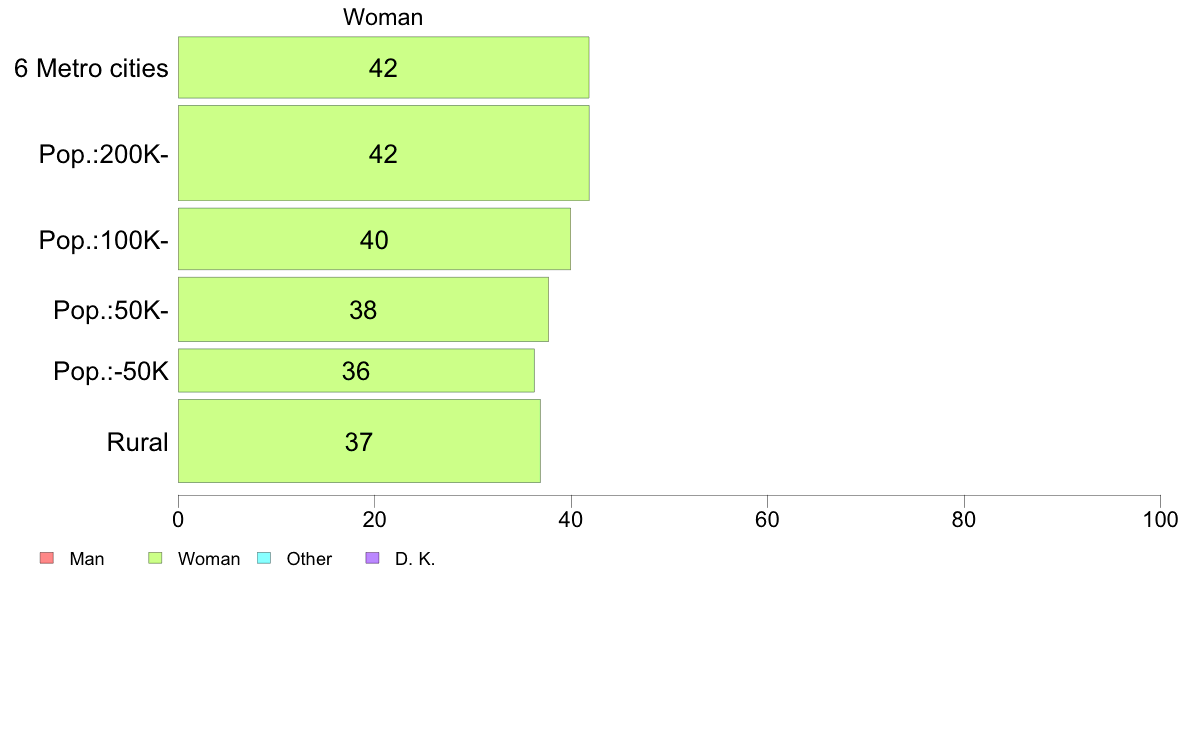The height and width of the screenshot is (736, 1188).
Task: Click the cyan Other legend swatch
Action: click(x=264, y=558)
